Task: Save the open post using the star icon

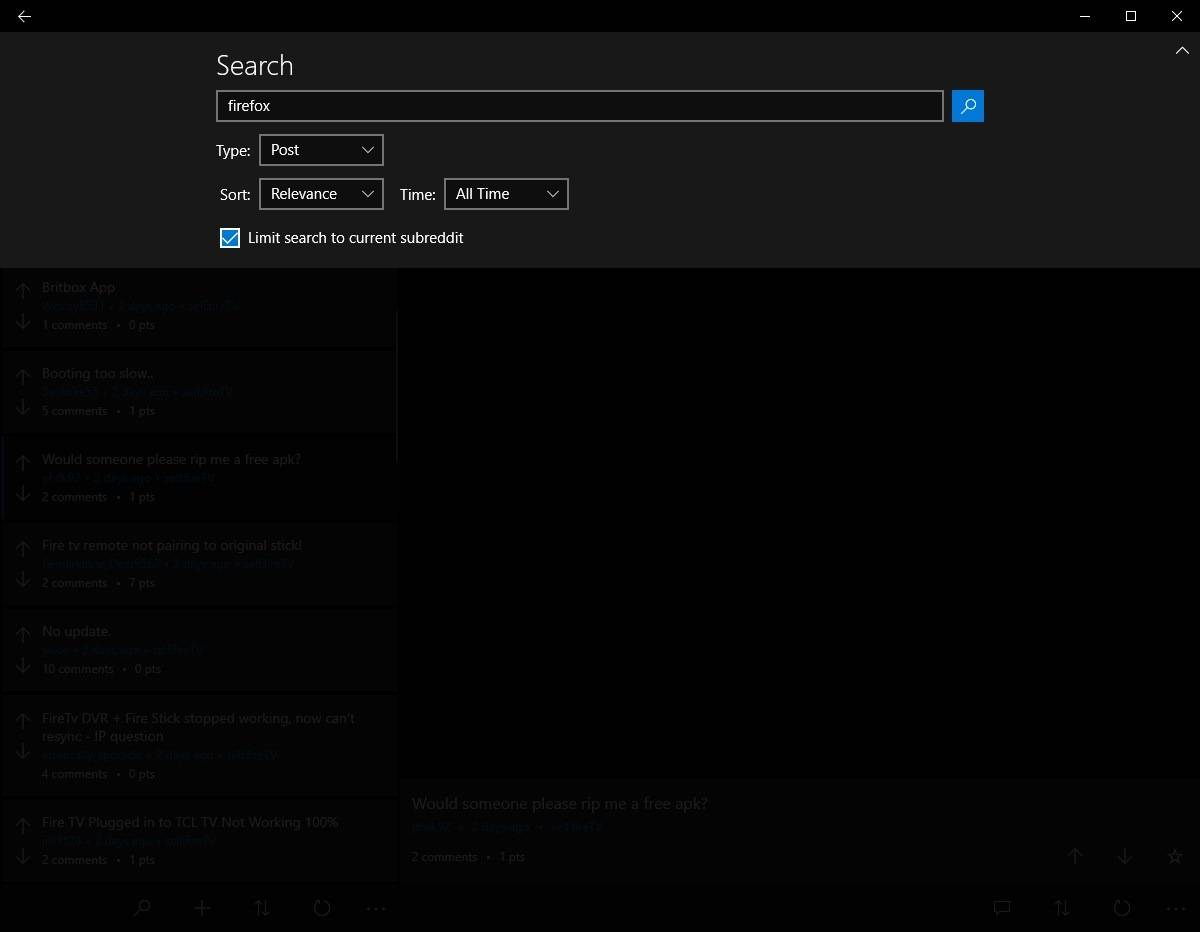Action: tap(1175, 856)
